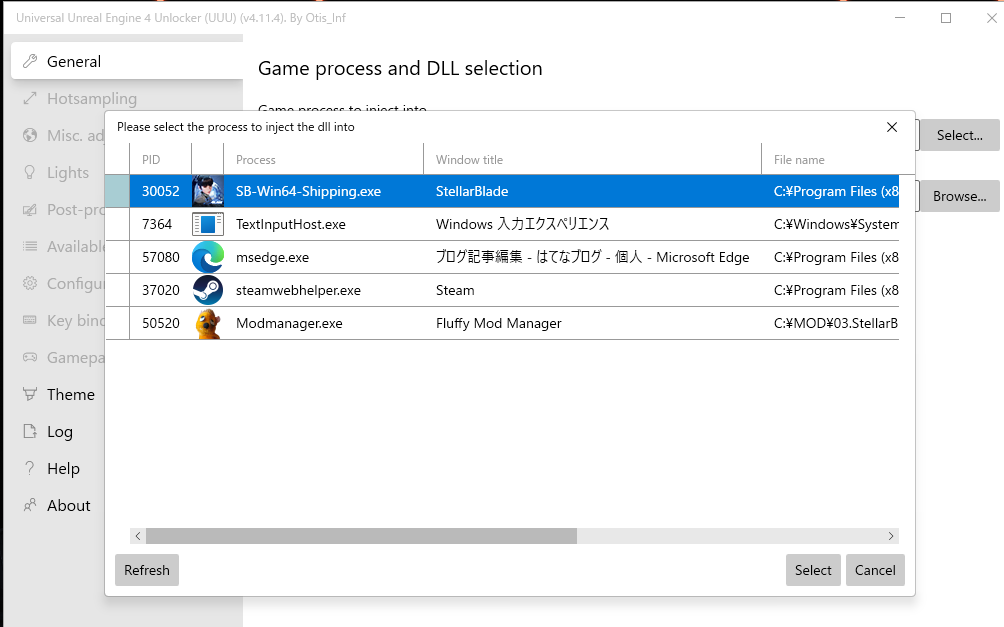1004x627 pixels.
Task: Click the Gamepad sidebar icon
Action: [x=30, y=357]
